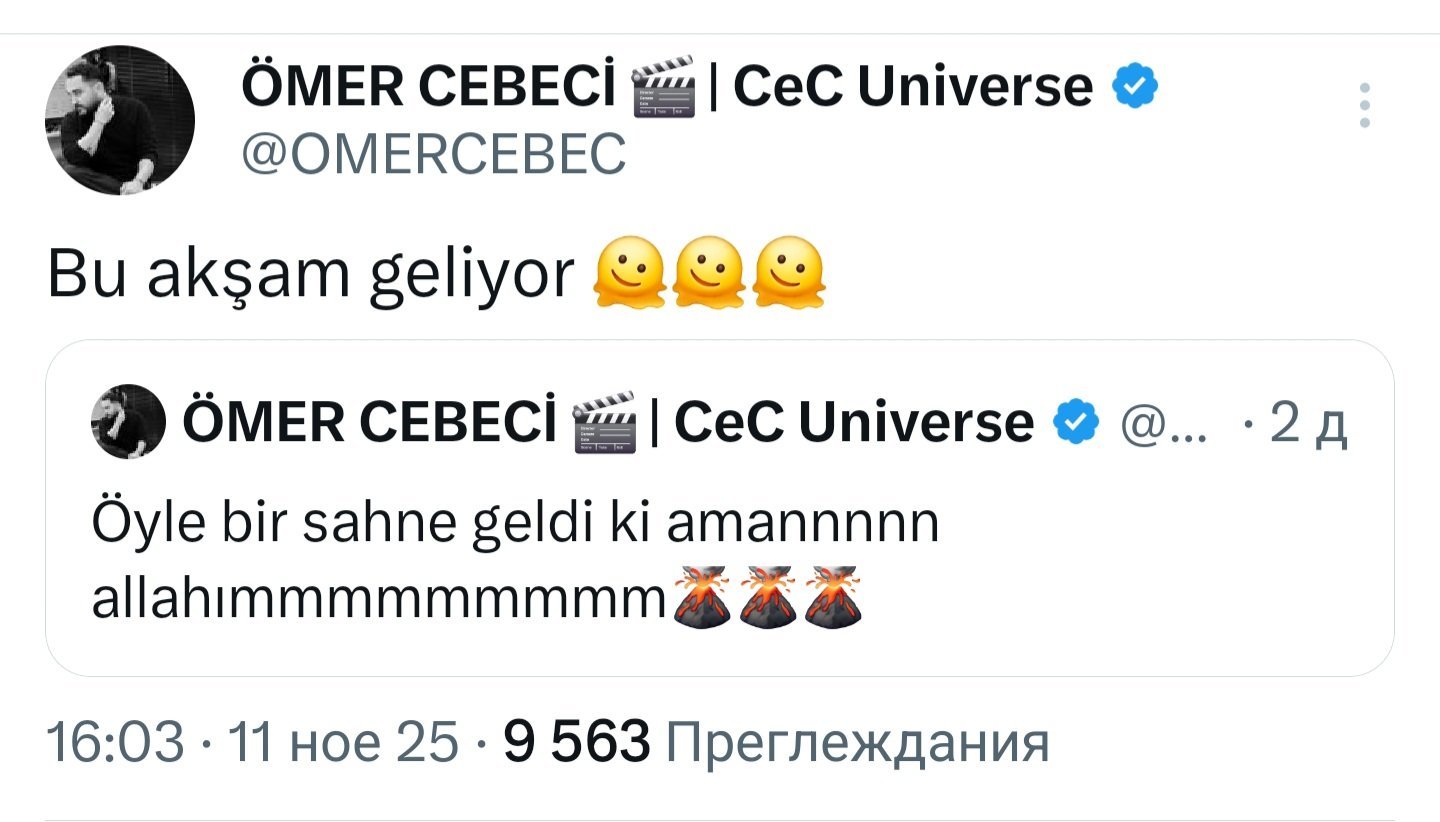Click the small avatar in the quoted tweet
Image resolution: width=1440 pixels, height=822 pixels.
(x=129, y=422)
